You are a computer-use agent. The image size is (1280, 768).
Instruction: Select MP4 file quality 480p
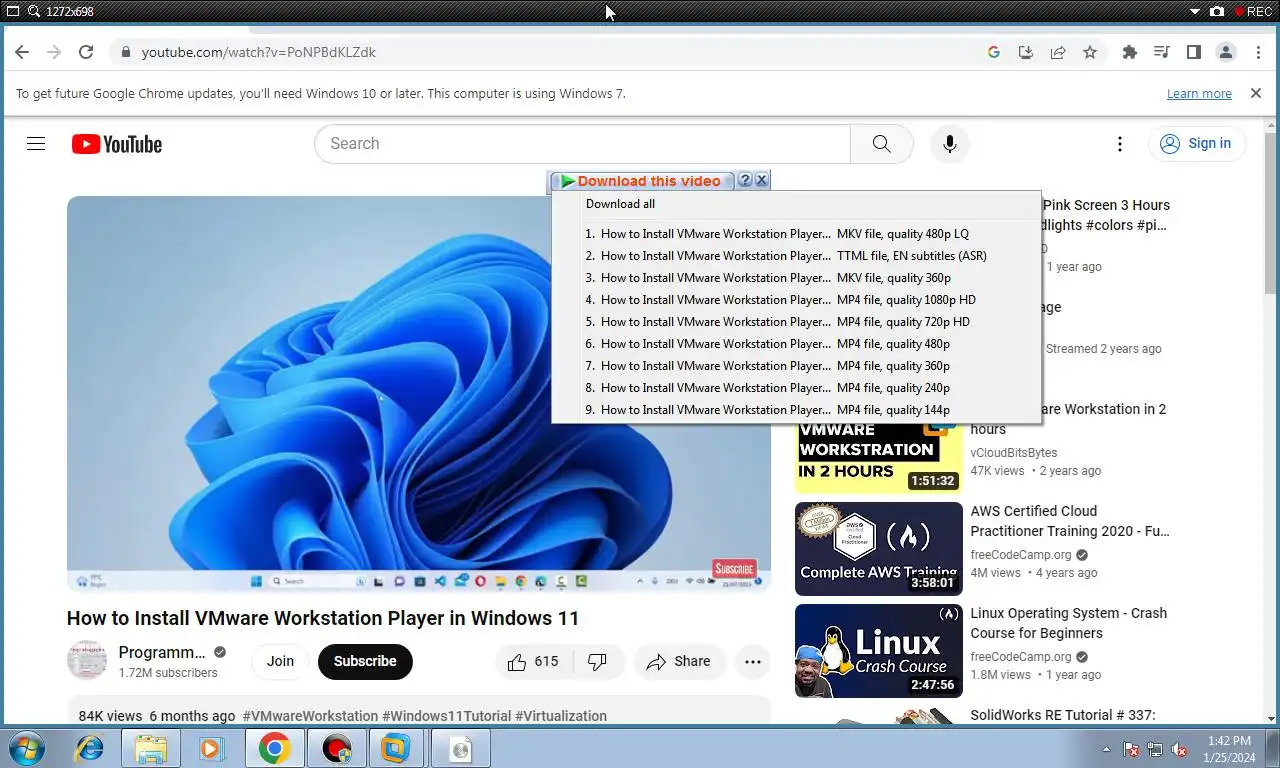pyautogui.click(x=796, y=344)
